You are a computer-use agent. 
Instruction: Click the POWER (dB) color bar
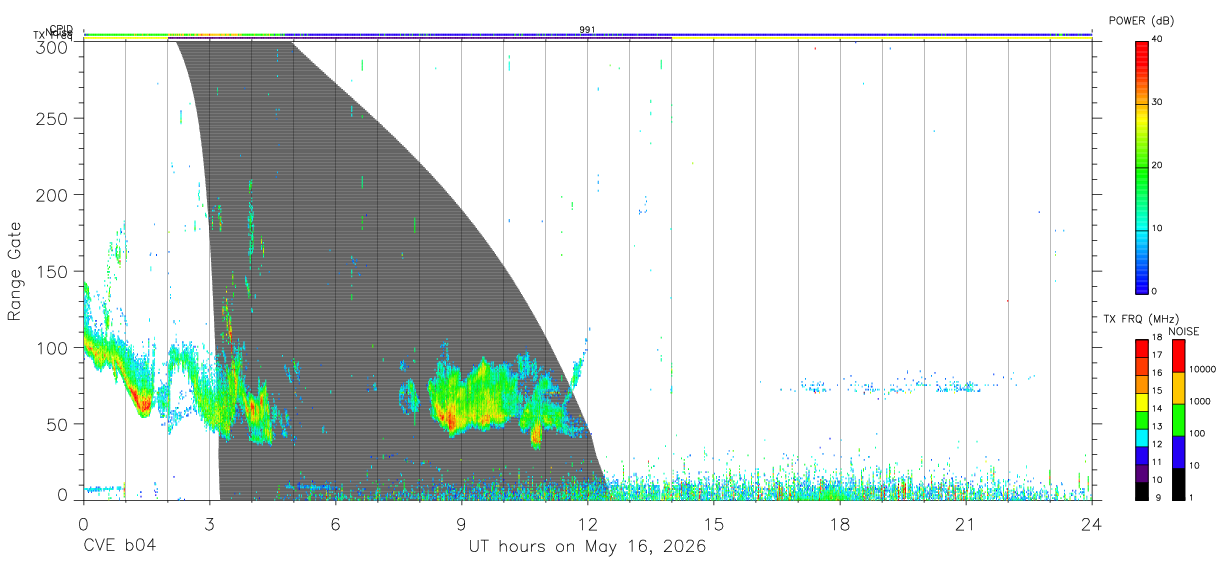(1142, 166)
